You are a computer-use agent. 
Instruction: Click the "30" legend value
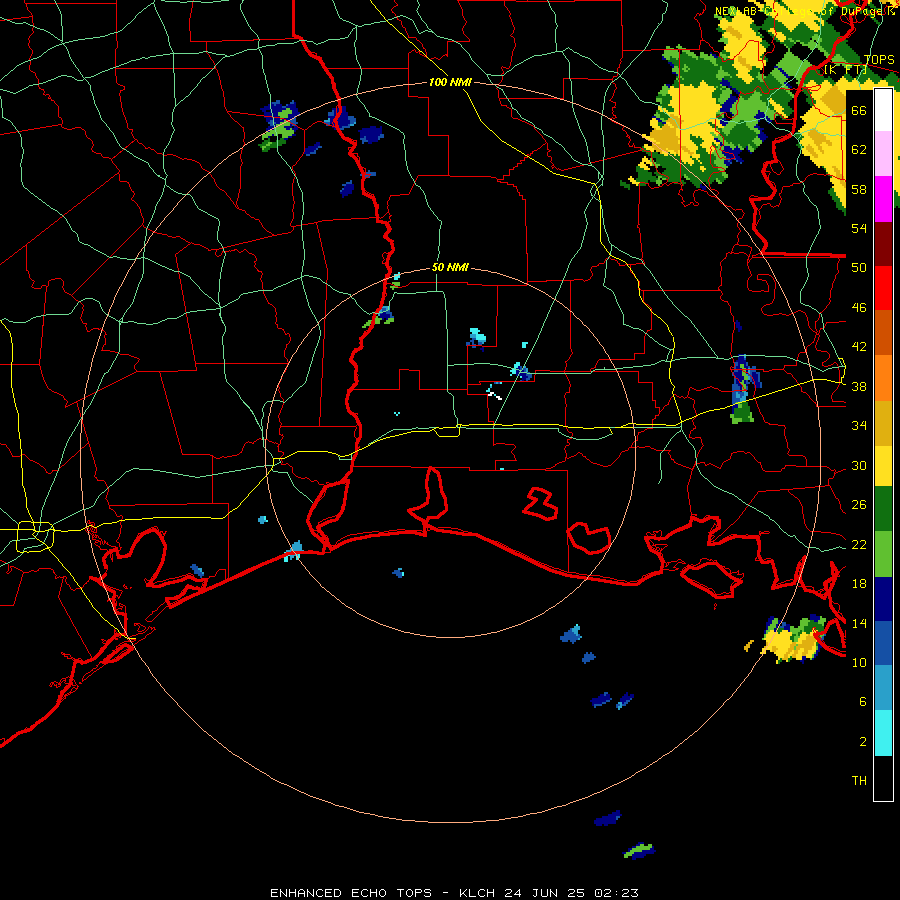859,465
